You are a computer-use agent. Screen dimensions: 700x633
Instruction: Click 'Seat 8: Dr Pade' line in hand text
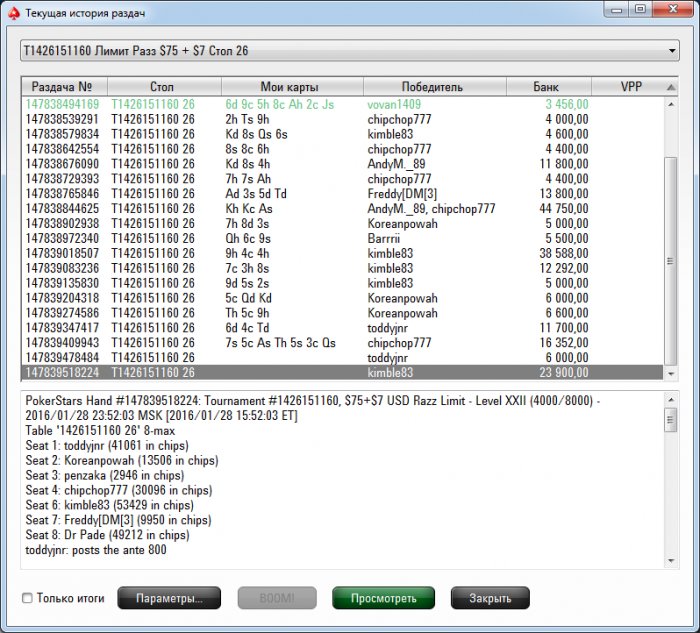point(108,535)
